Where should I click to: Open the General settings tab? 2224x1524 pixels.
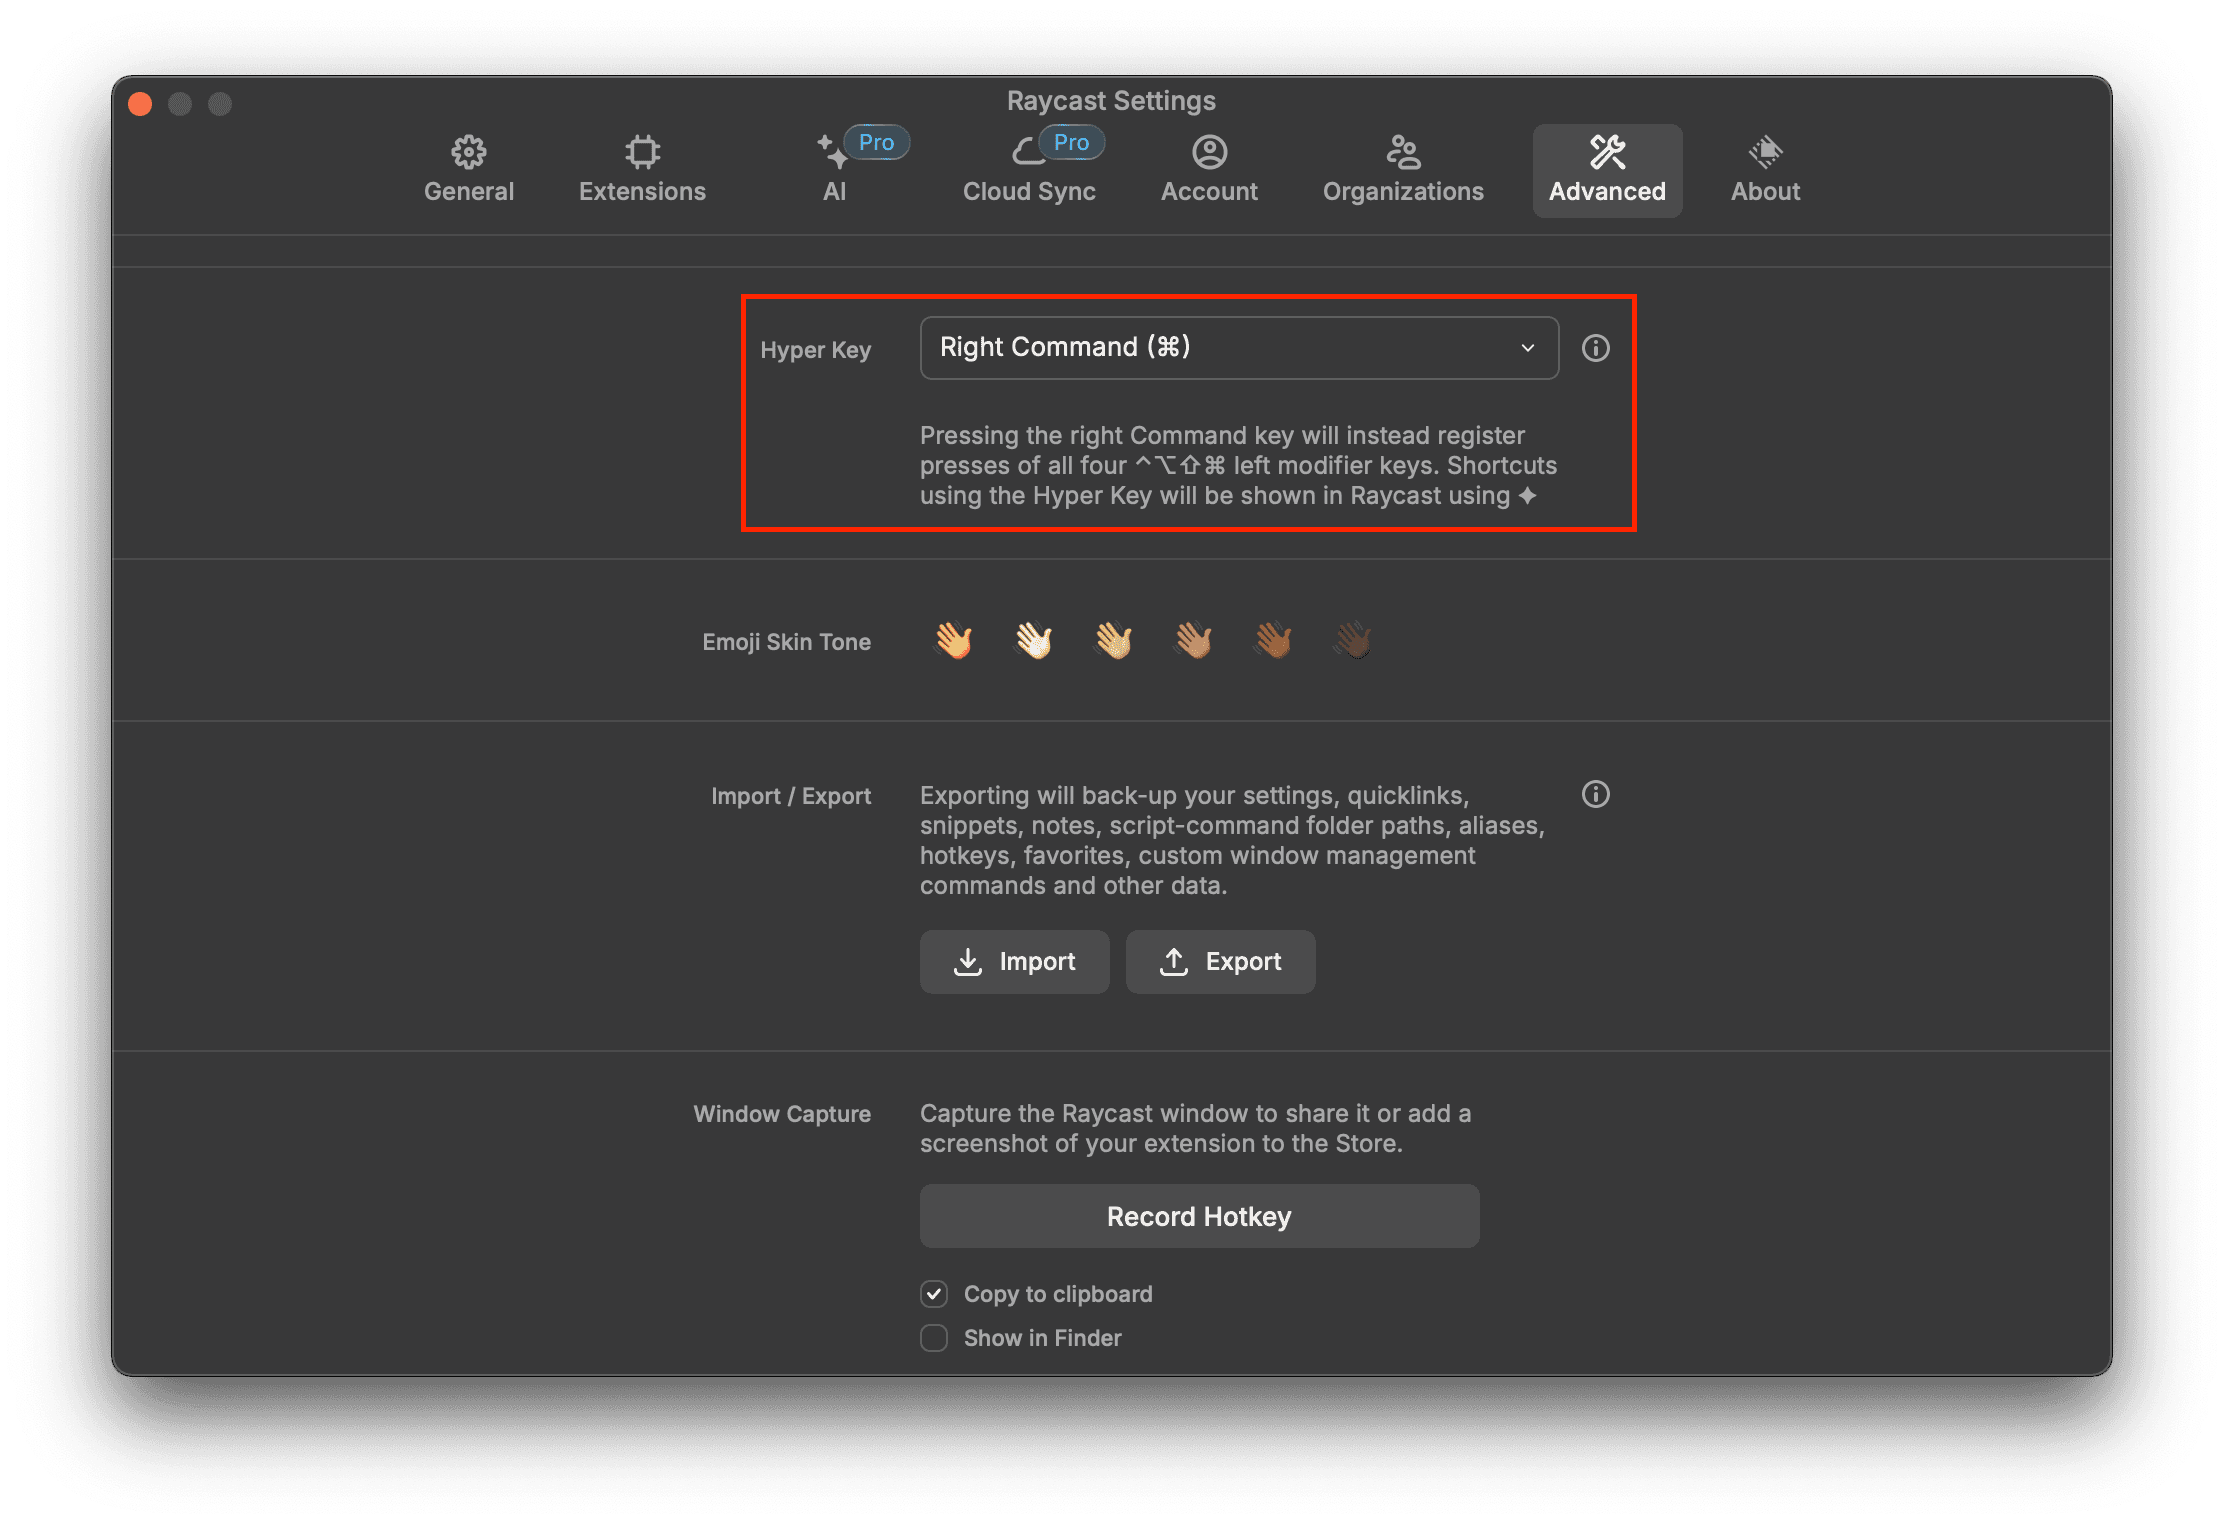click(468, 170)
